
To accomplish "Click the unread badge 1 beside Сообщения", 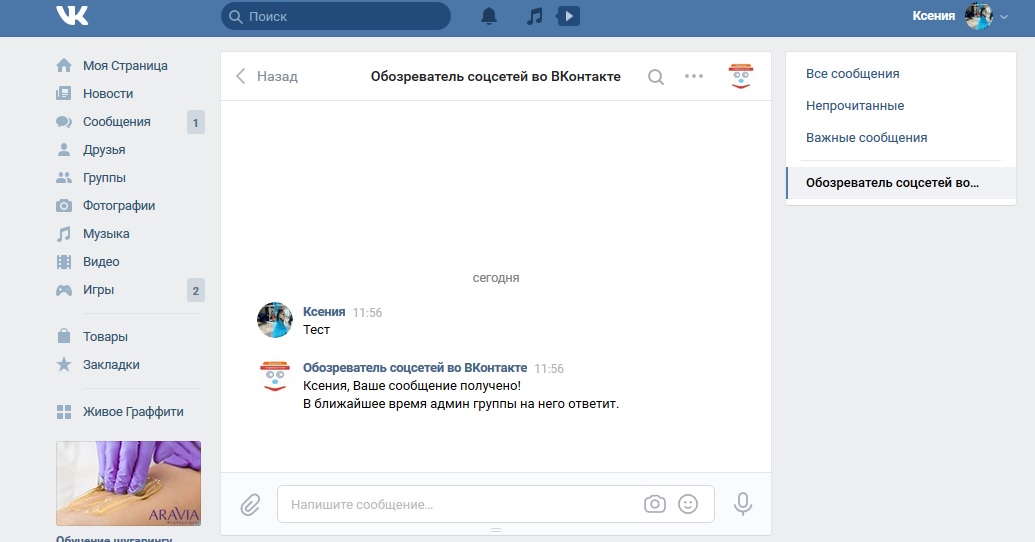I will pos(195,122).
